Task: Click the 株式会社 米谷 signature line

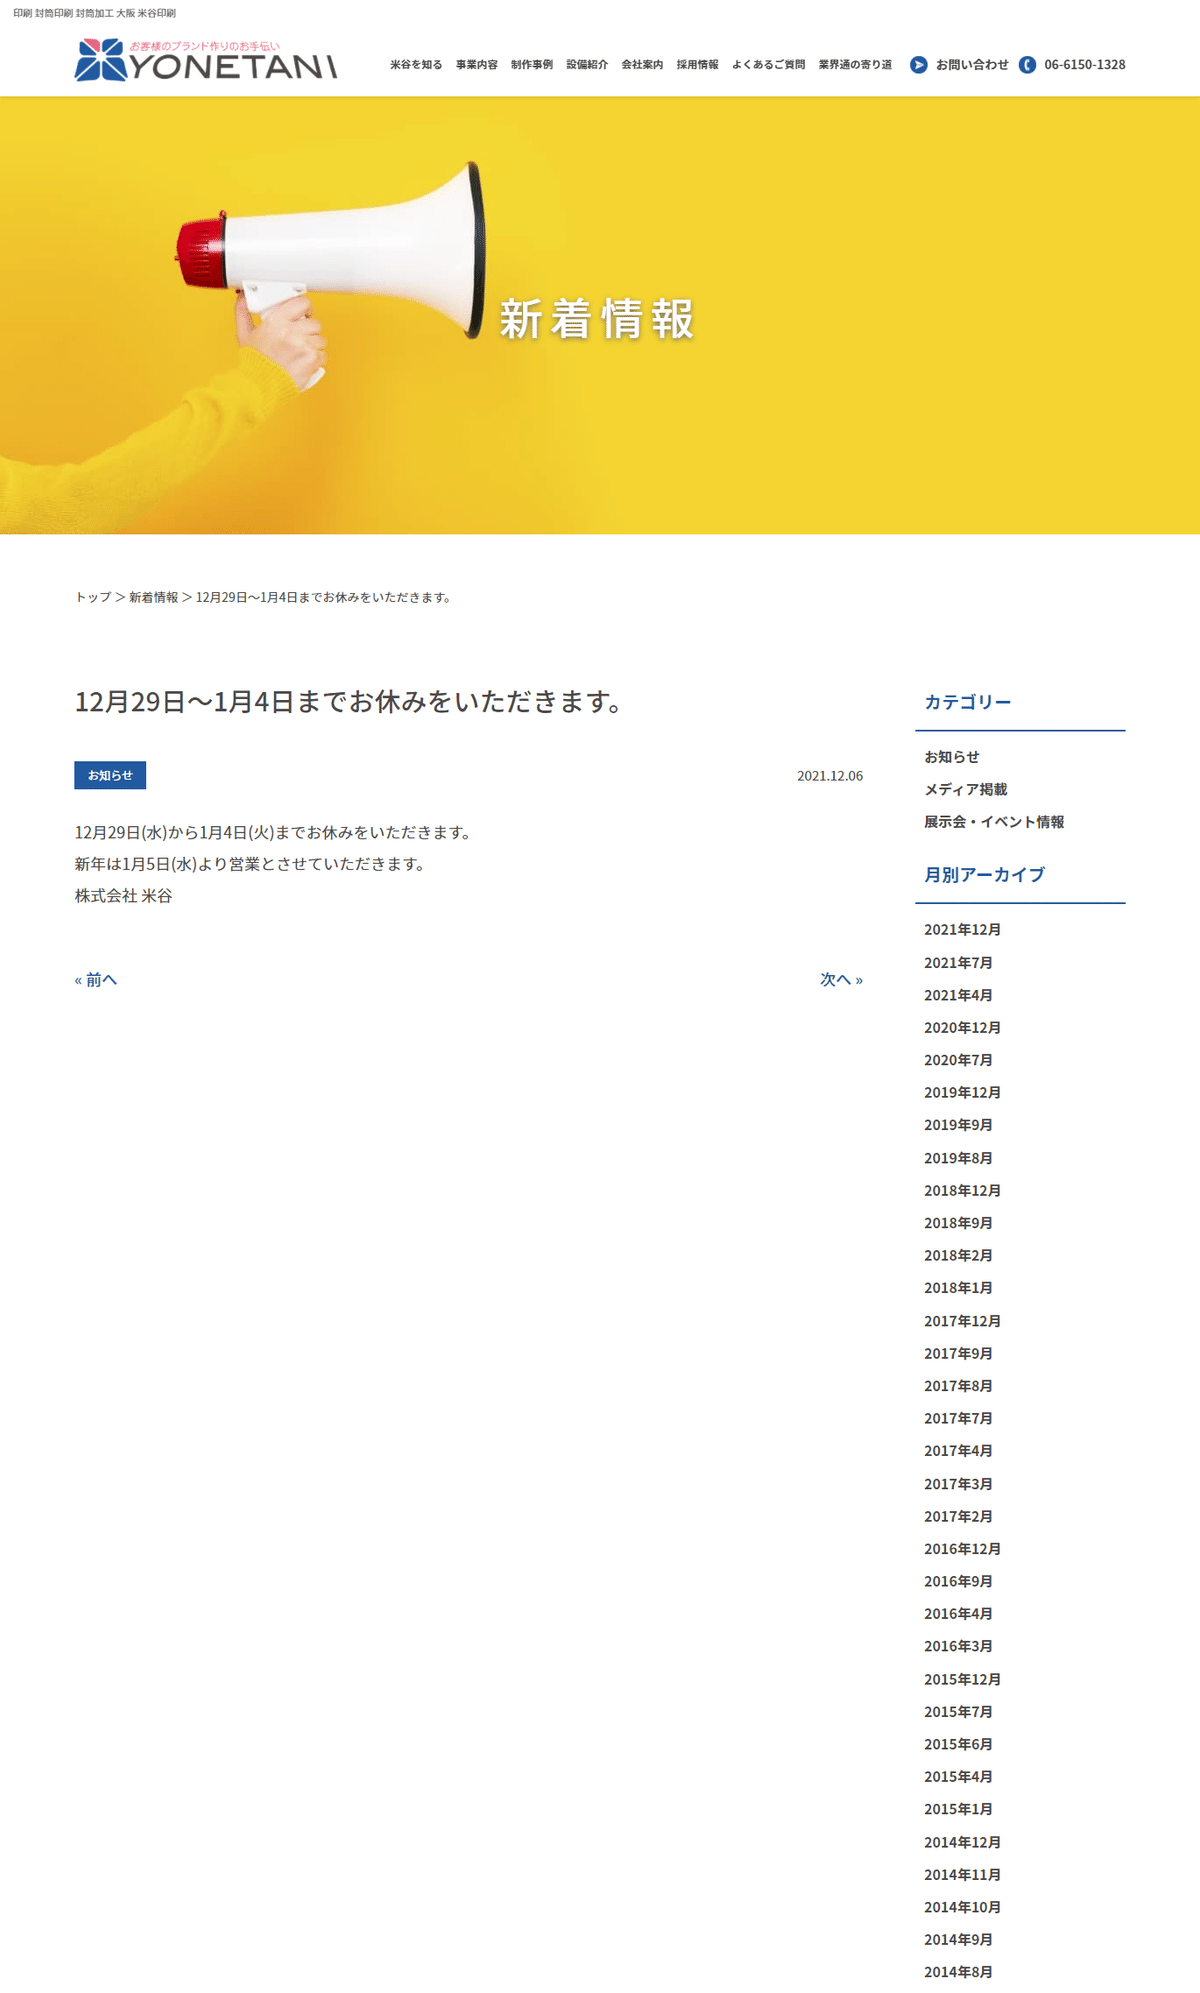Action: [x=124, y=896]
